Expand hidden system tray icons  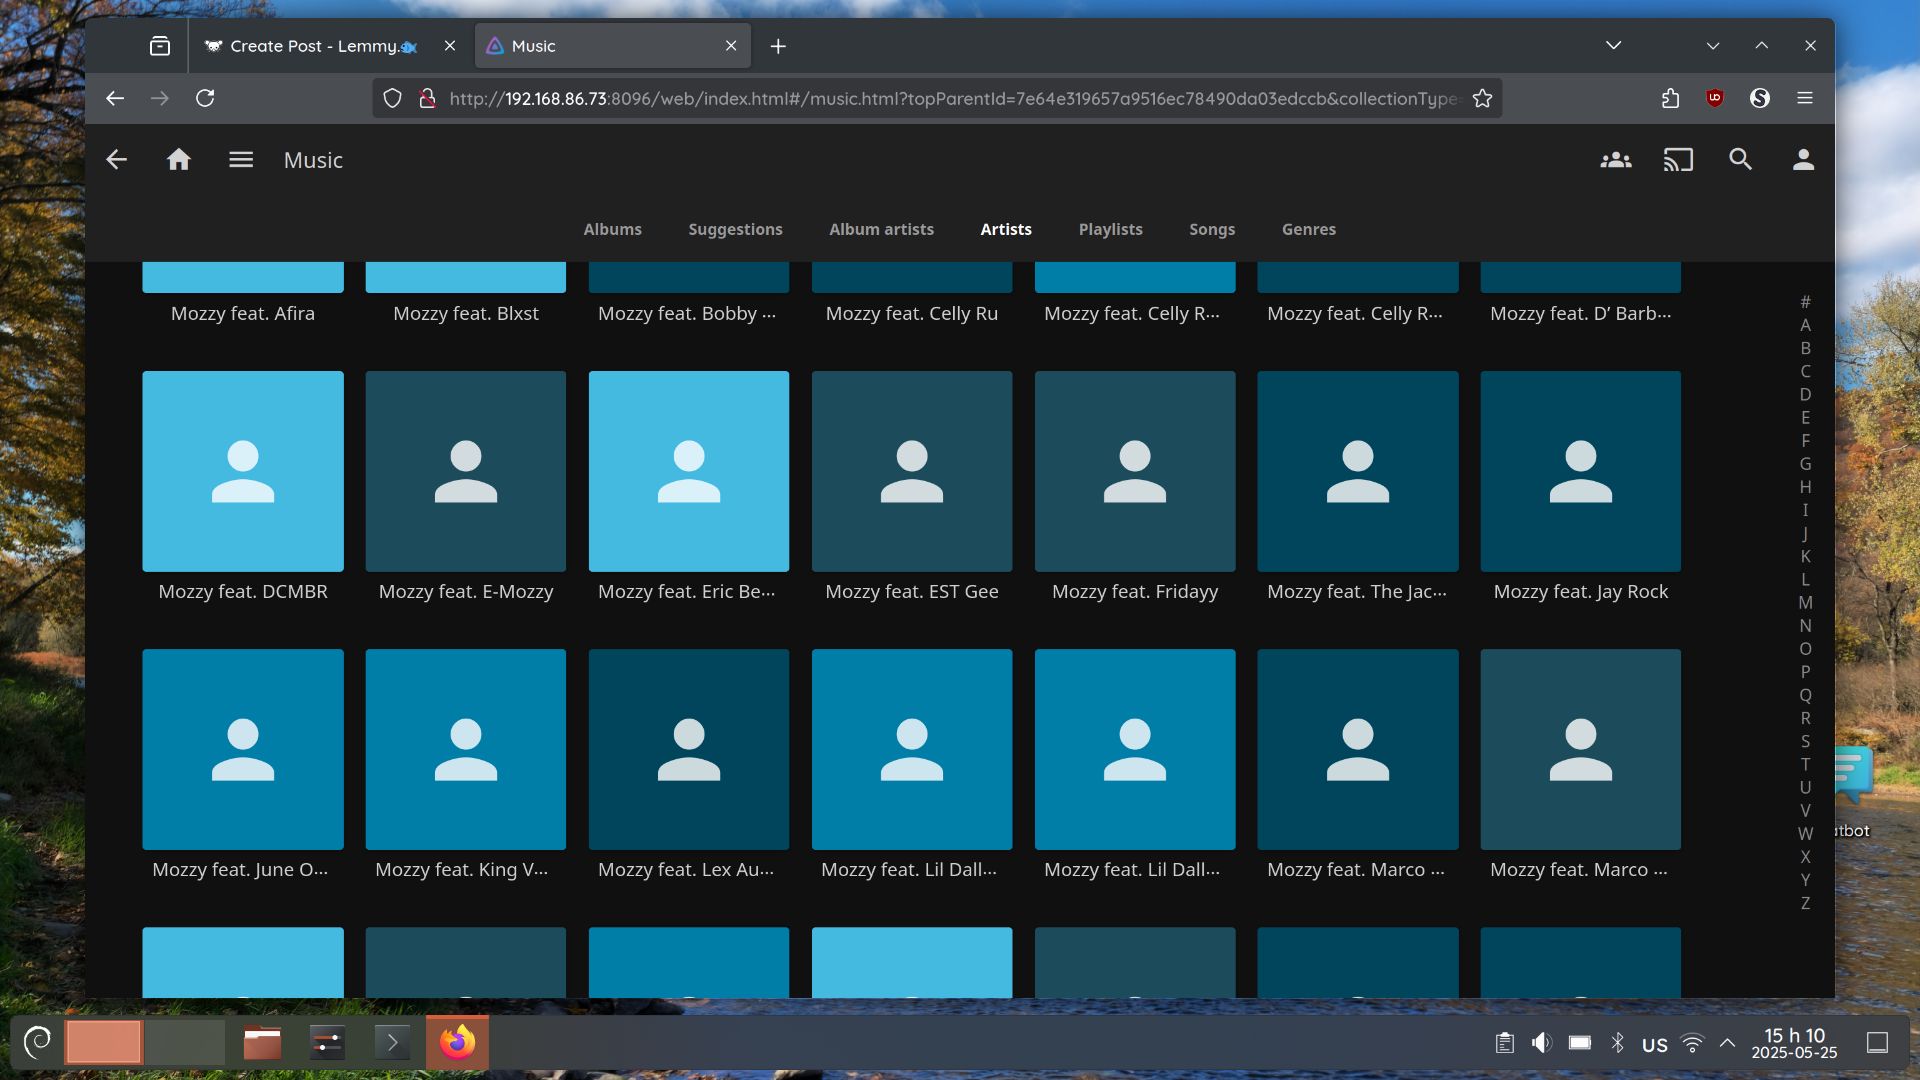click(1727, 1043)
